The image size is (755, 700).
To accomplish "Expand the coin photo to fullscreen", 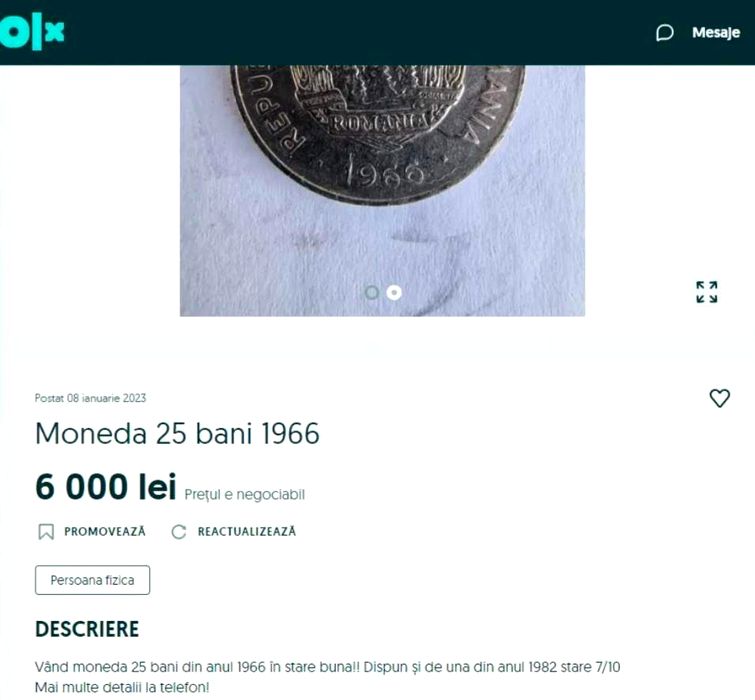I will click(x=706, y=292).
